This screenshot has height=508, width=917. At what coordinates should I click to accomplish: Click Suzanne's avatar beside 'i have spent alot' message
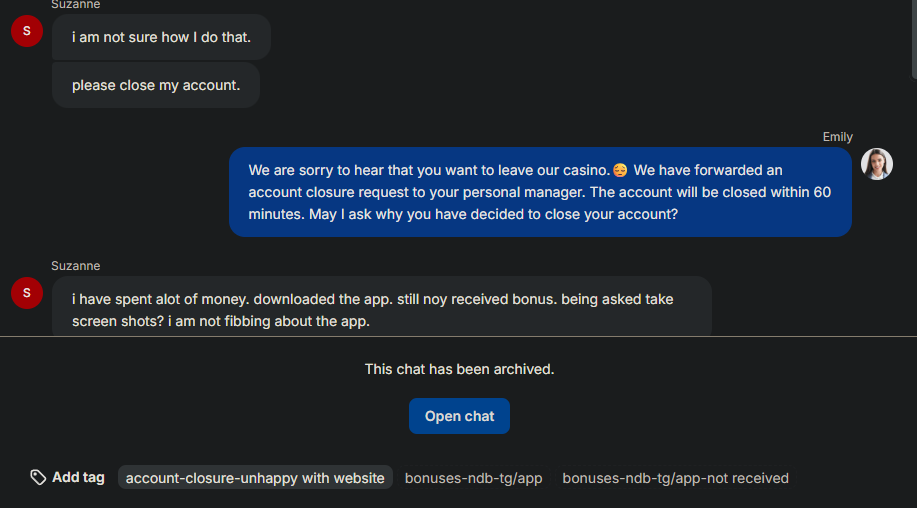click(26, 293)
